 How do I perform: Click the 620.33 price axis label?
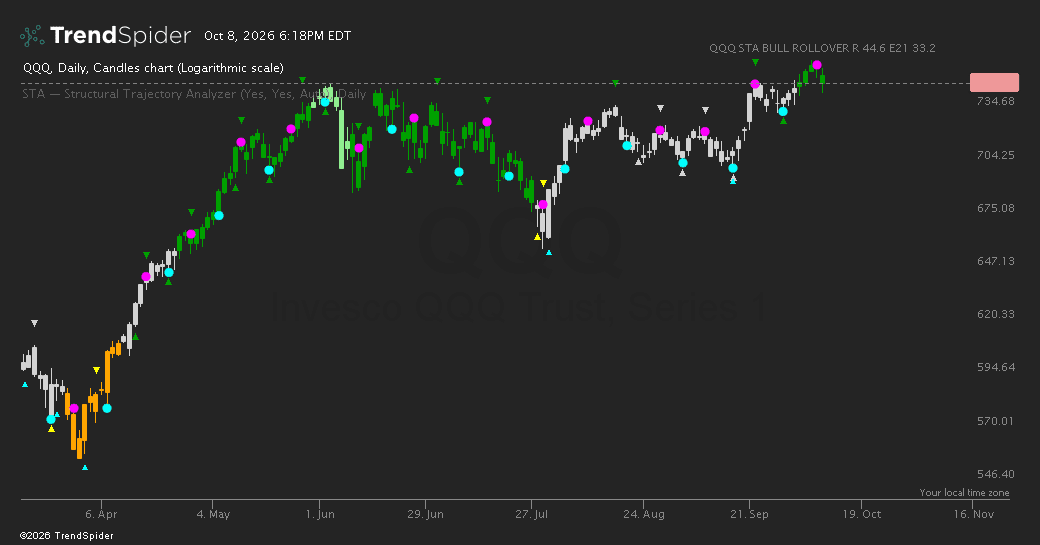coord(996,314)
